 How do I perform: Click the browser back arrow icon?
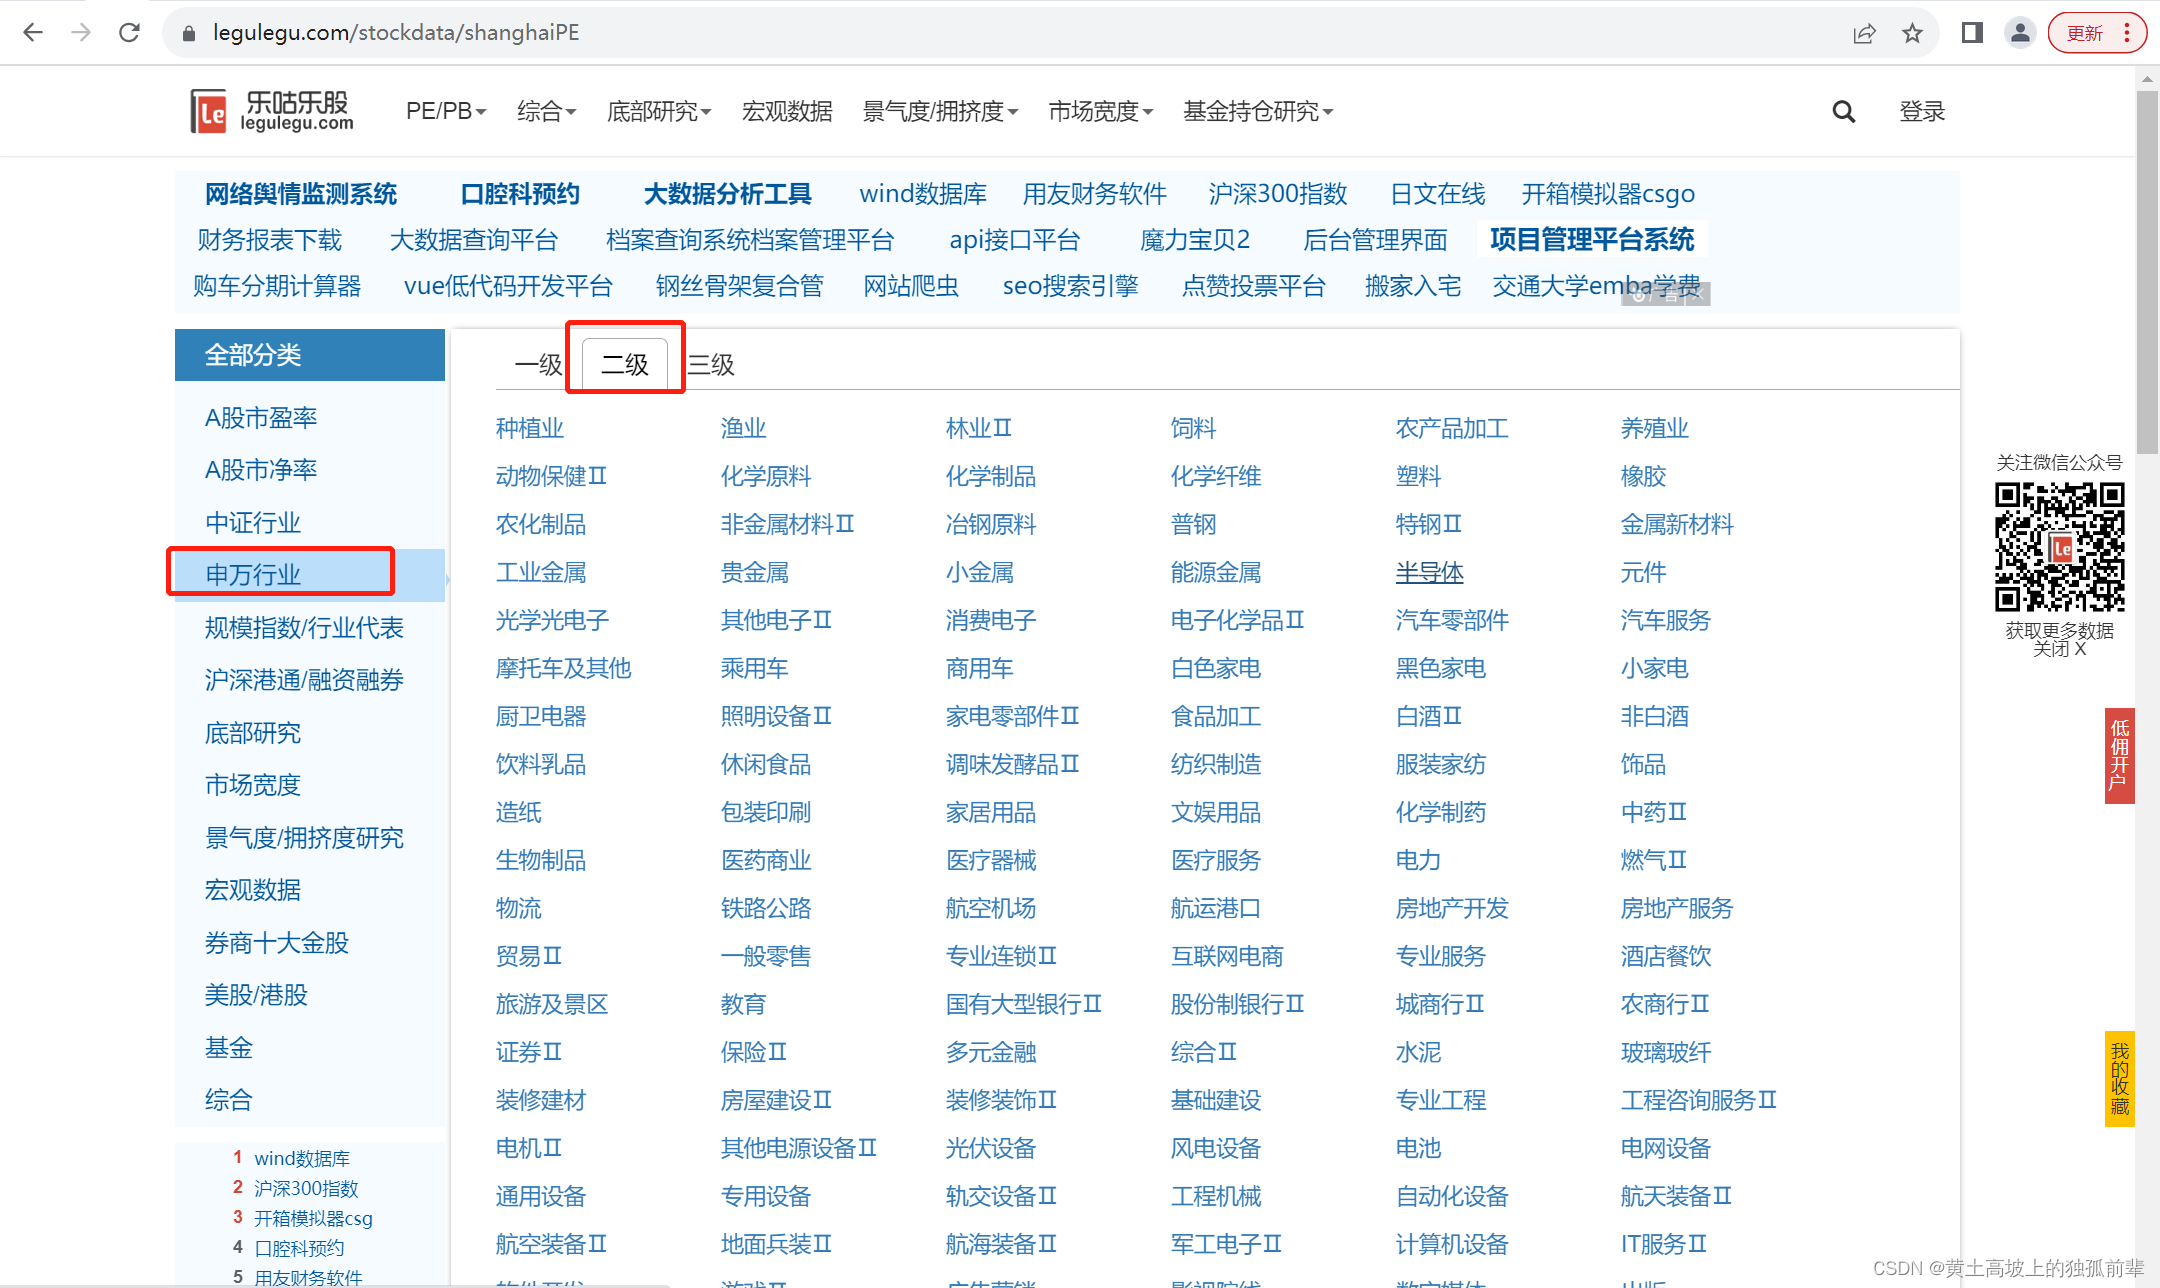(33, 33)
